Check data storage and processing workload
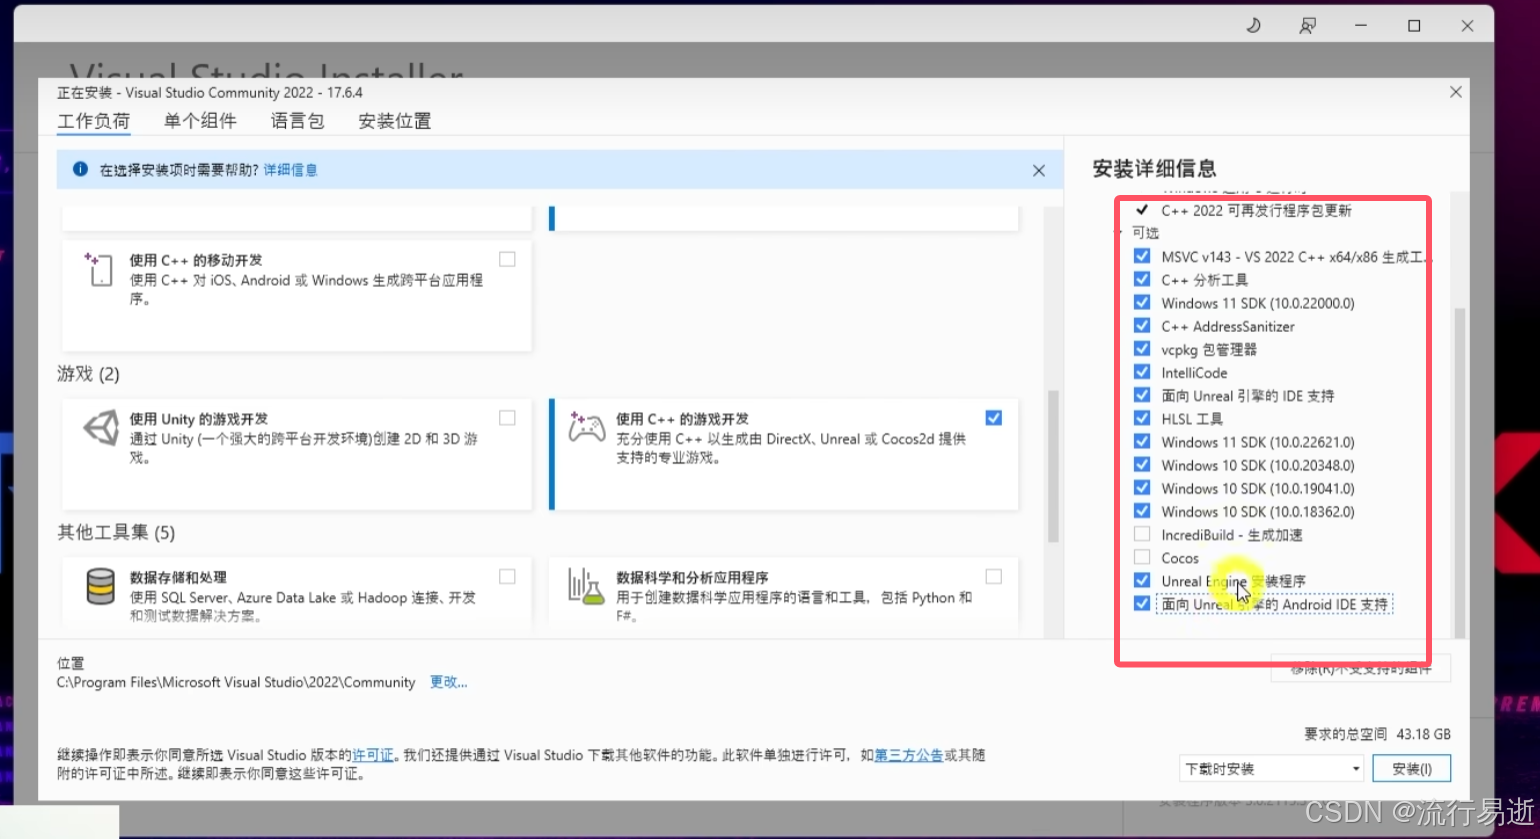 pyautogui.click(x=507, y=577)
